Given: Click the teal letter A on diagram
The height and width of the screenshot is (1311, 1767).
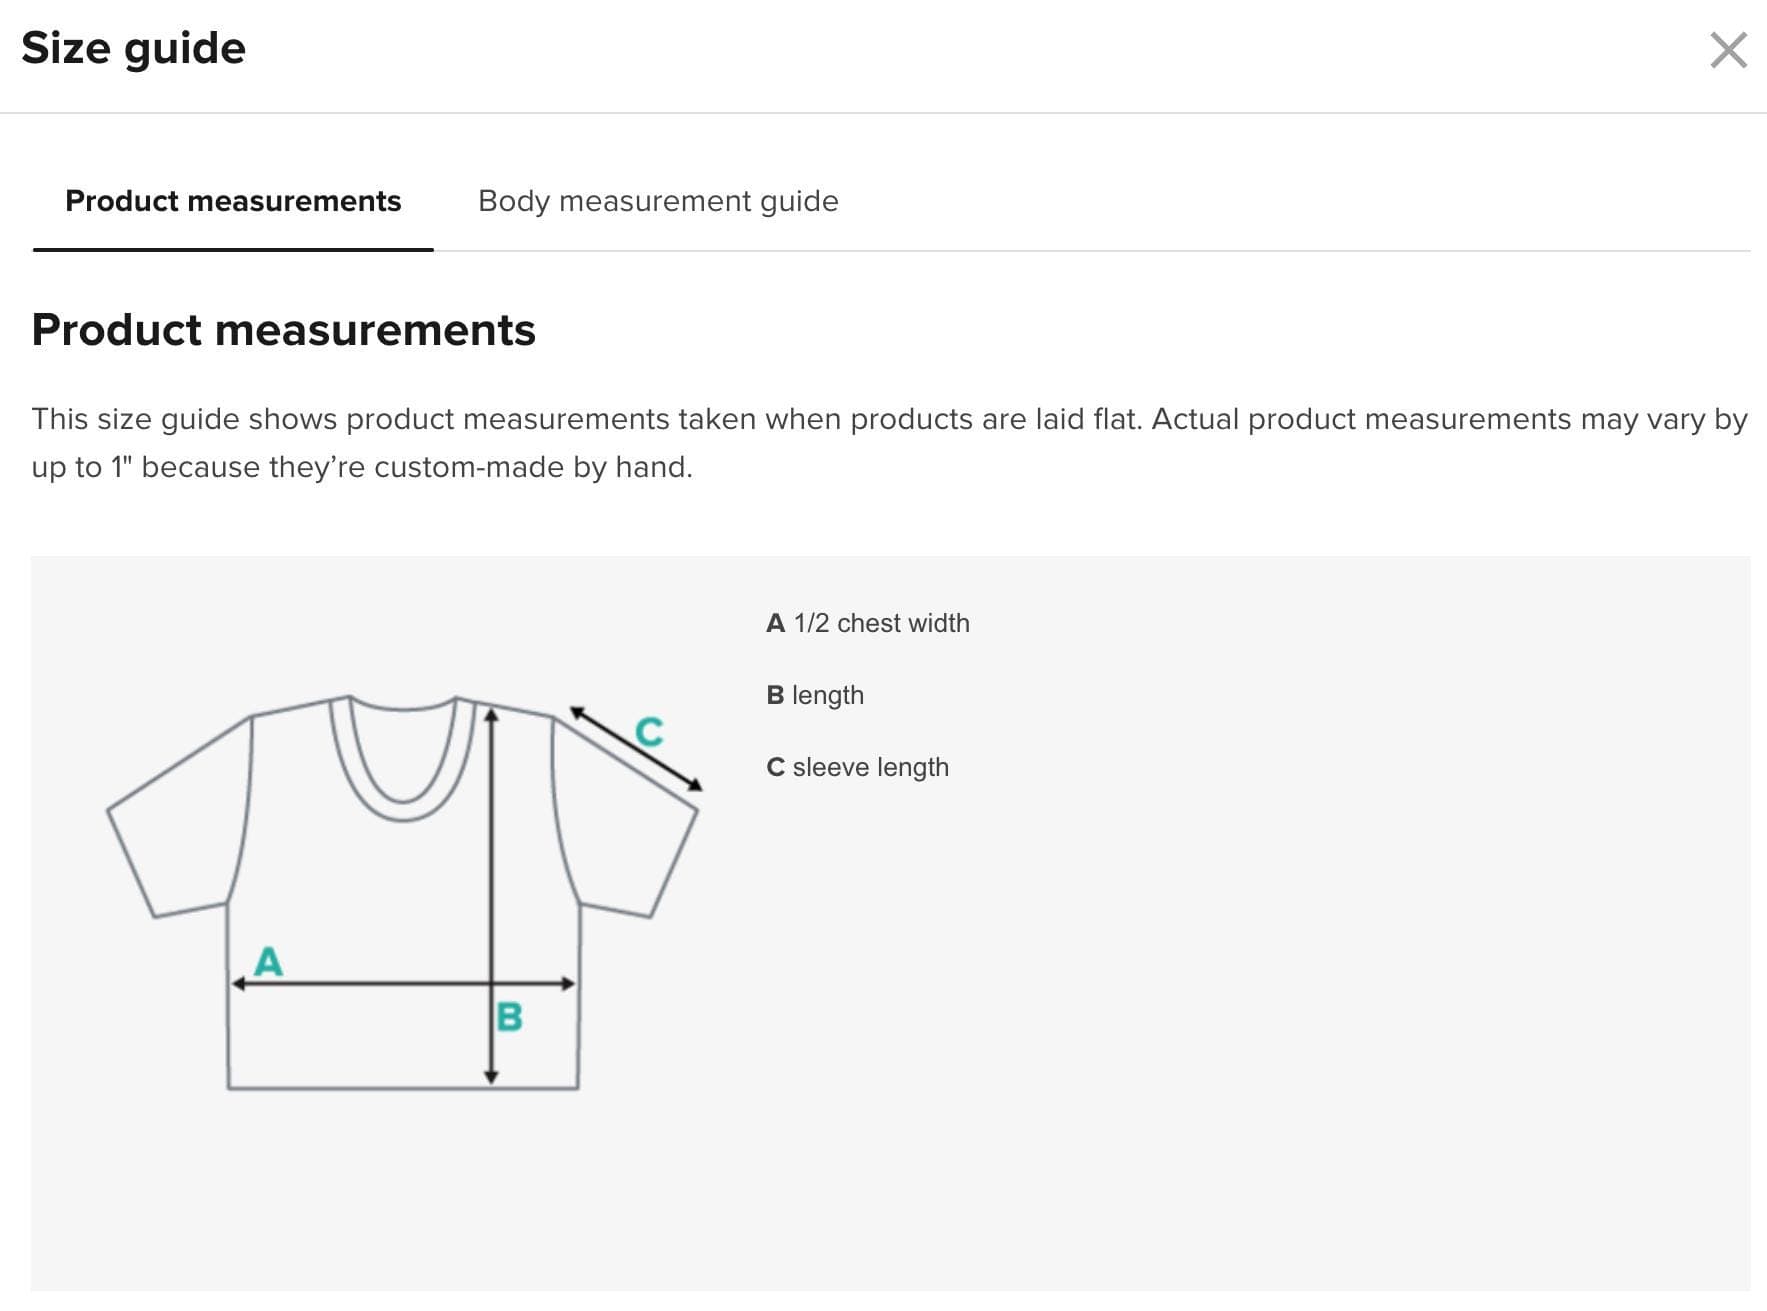Looking at the screenshot, I should click(x=268, y=961).
